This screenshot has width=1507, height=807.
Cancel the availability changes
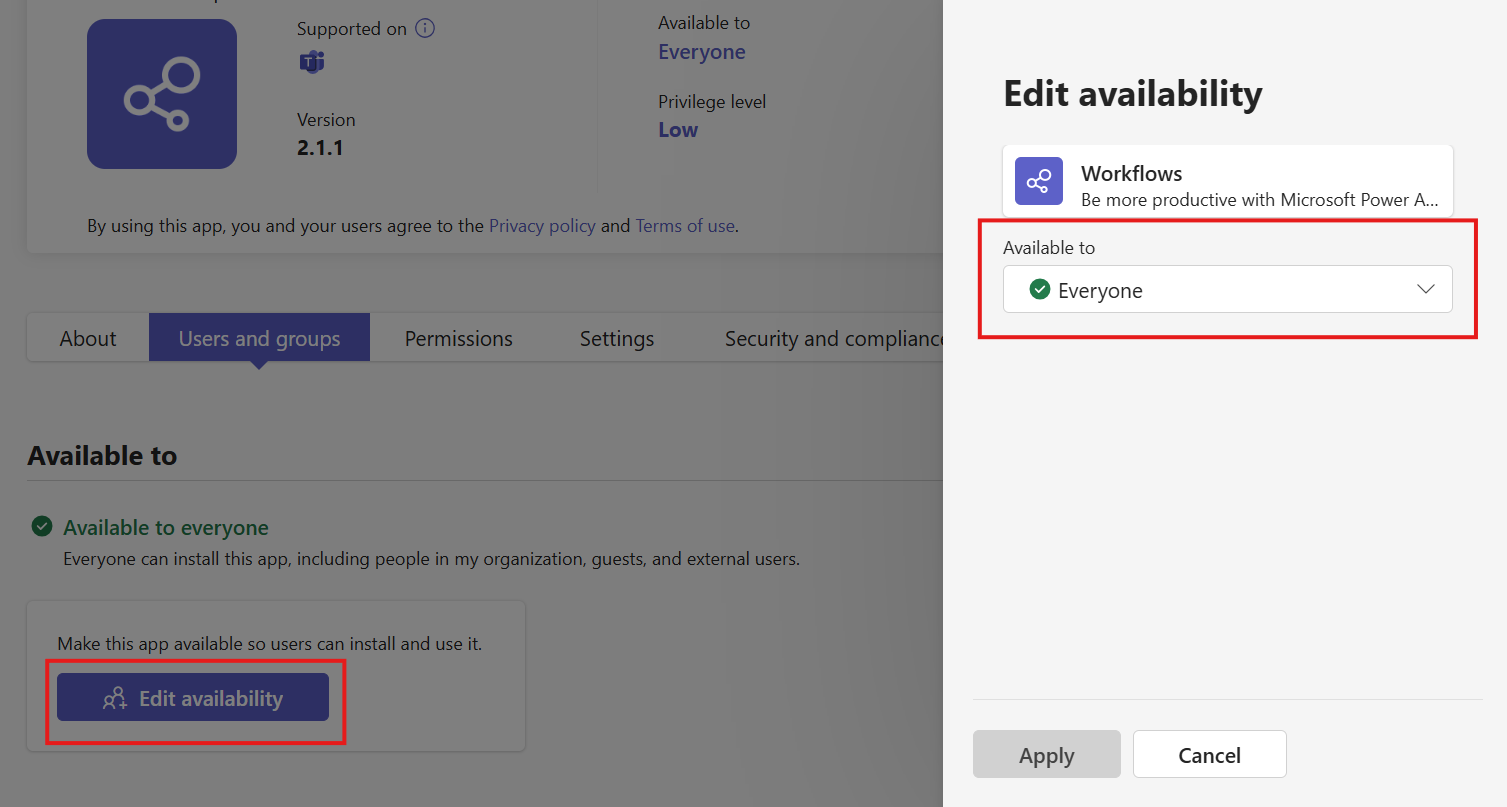(1209, 754)
